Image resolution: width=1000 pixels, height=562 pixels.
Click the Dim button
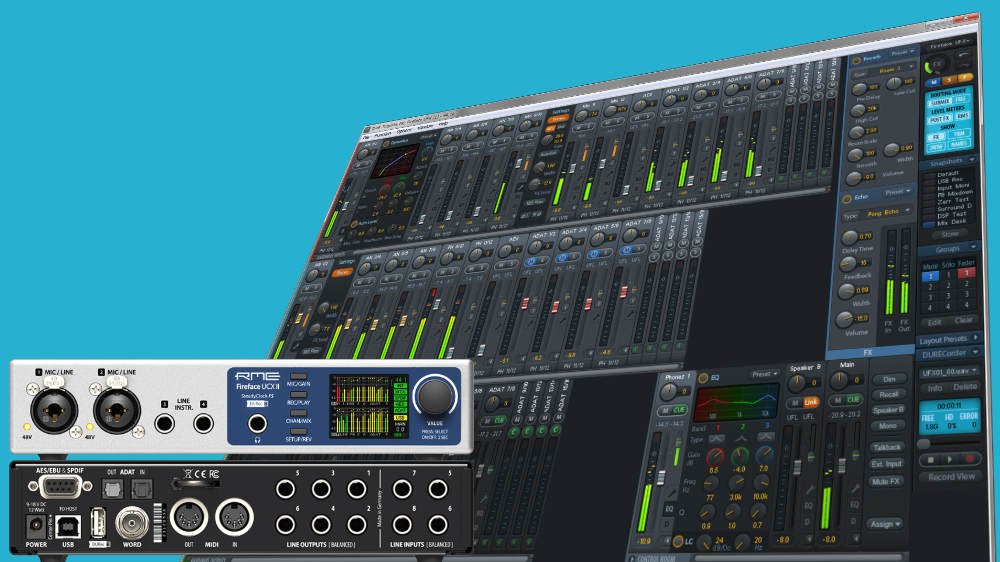click(888, 379)
